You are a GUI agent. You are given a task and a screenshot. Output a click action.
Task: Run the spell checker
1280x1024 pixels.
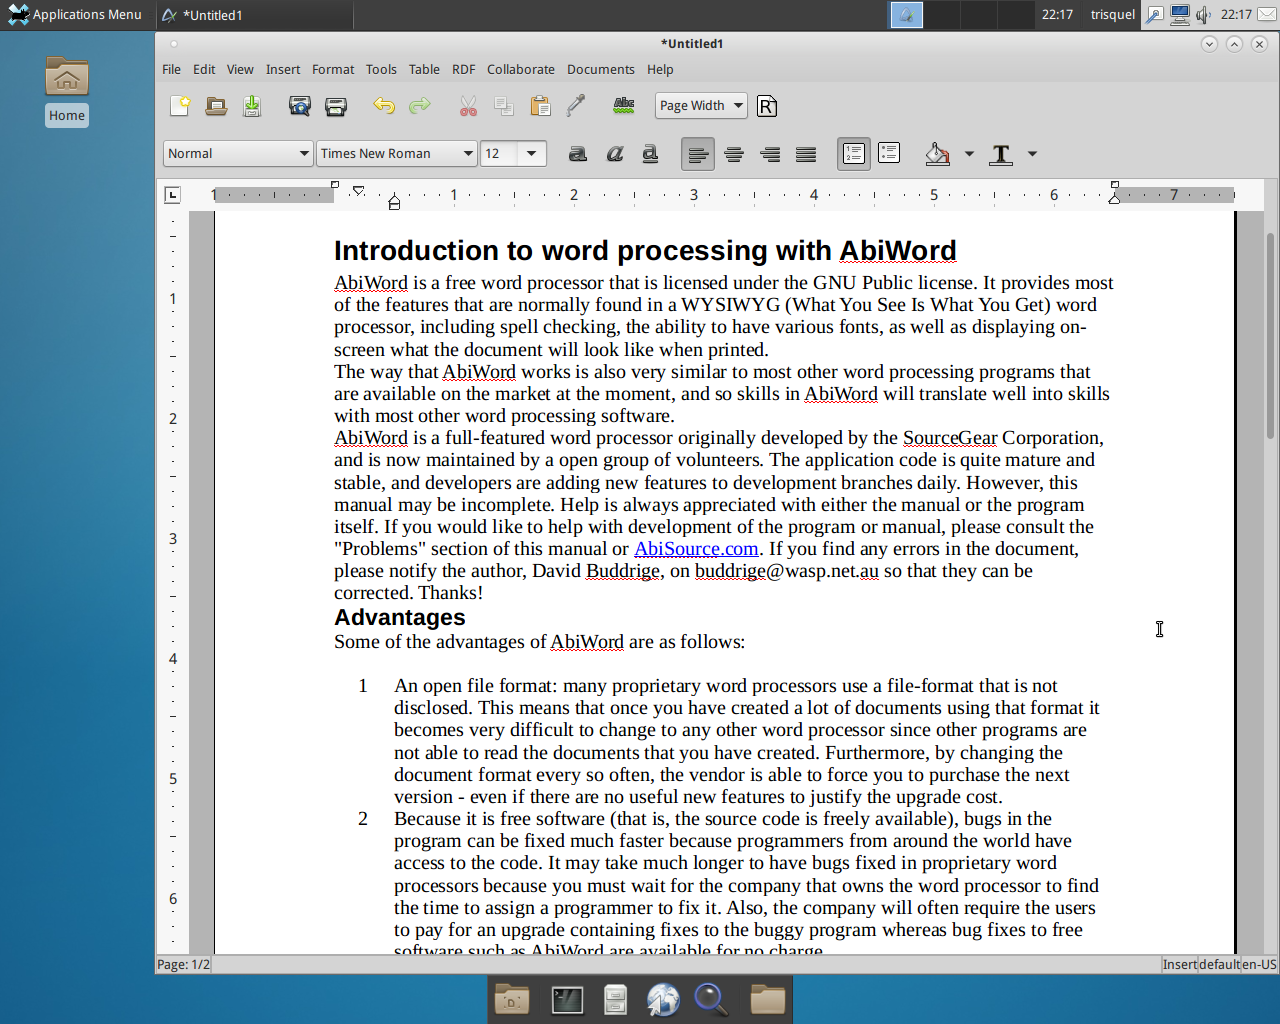624,106
